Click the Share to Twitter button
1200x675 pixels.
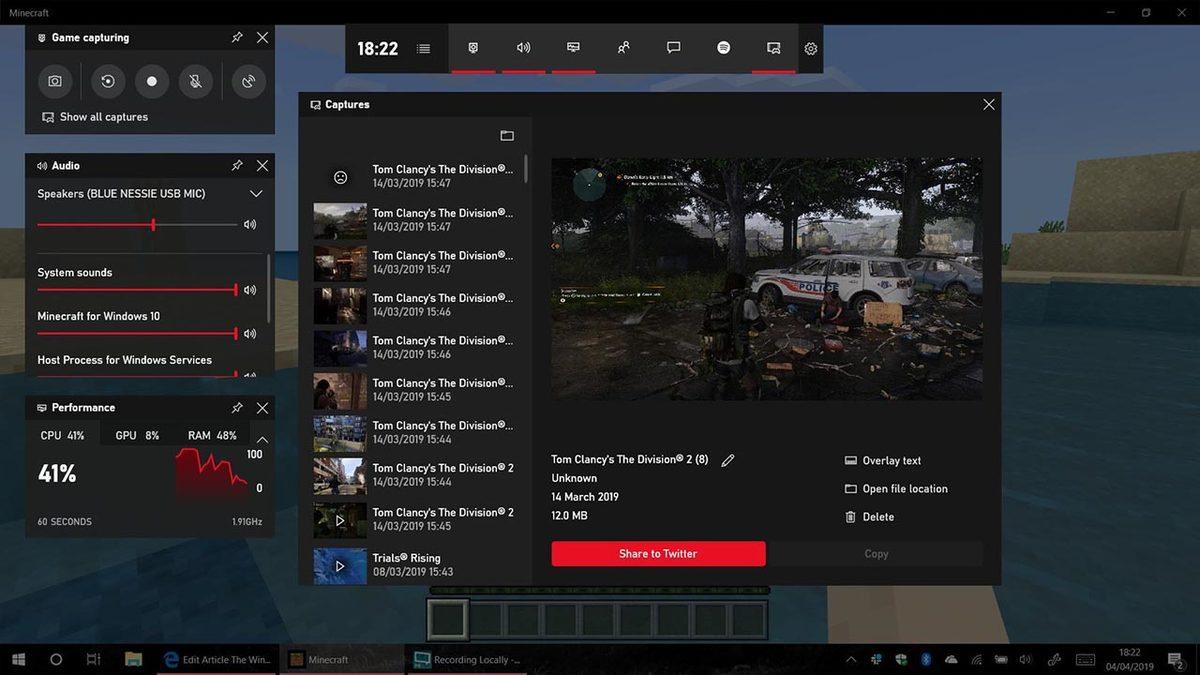[658, 554]
